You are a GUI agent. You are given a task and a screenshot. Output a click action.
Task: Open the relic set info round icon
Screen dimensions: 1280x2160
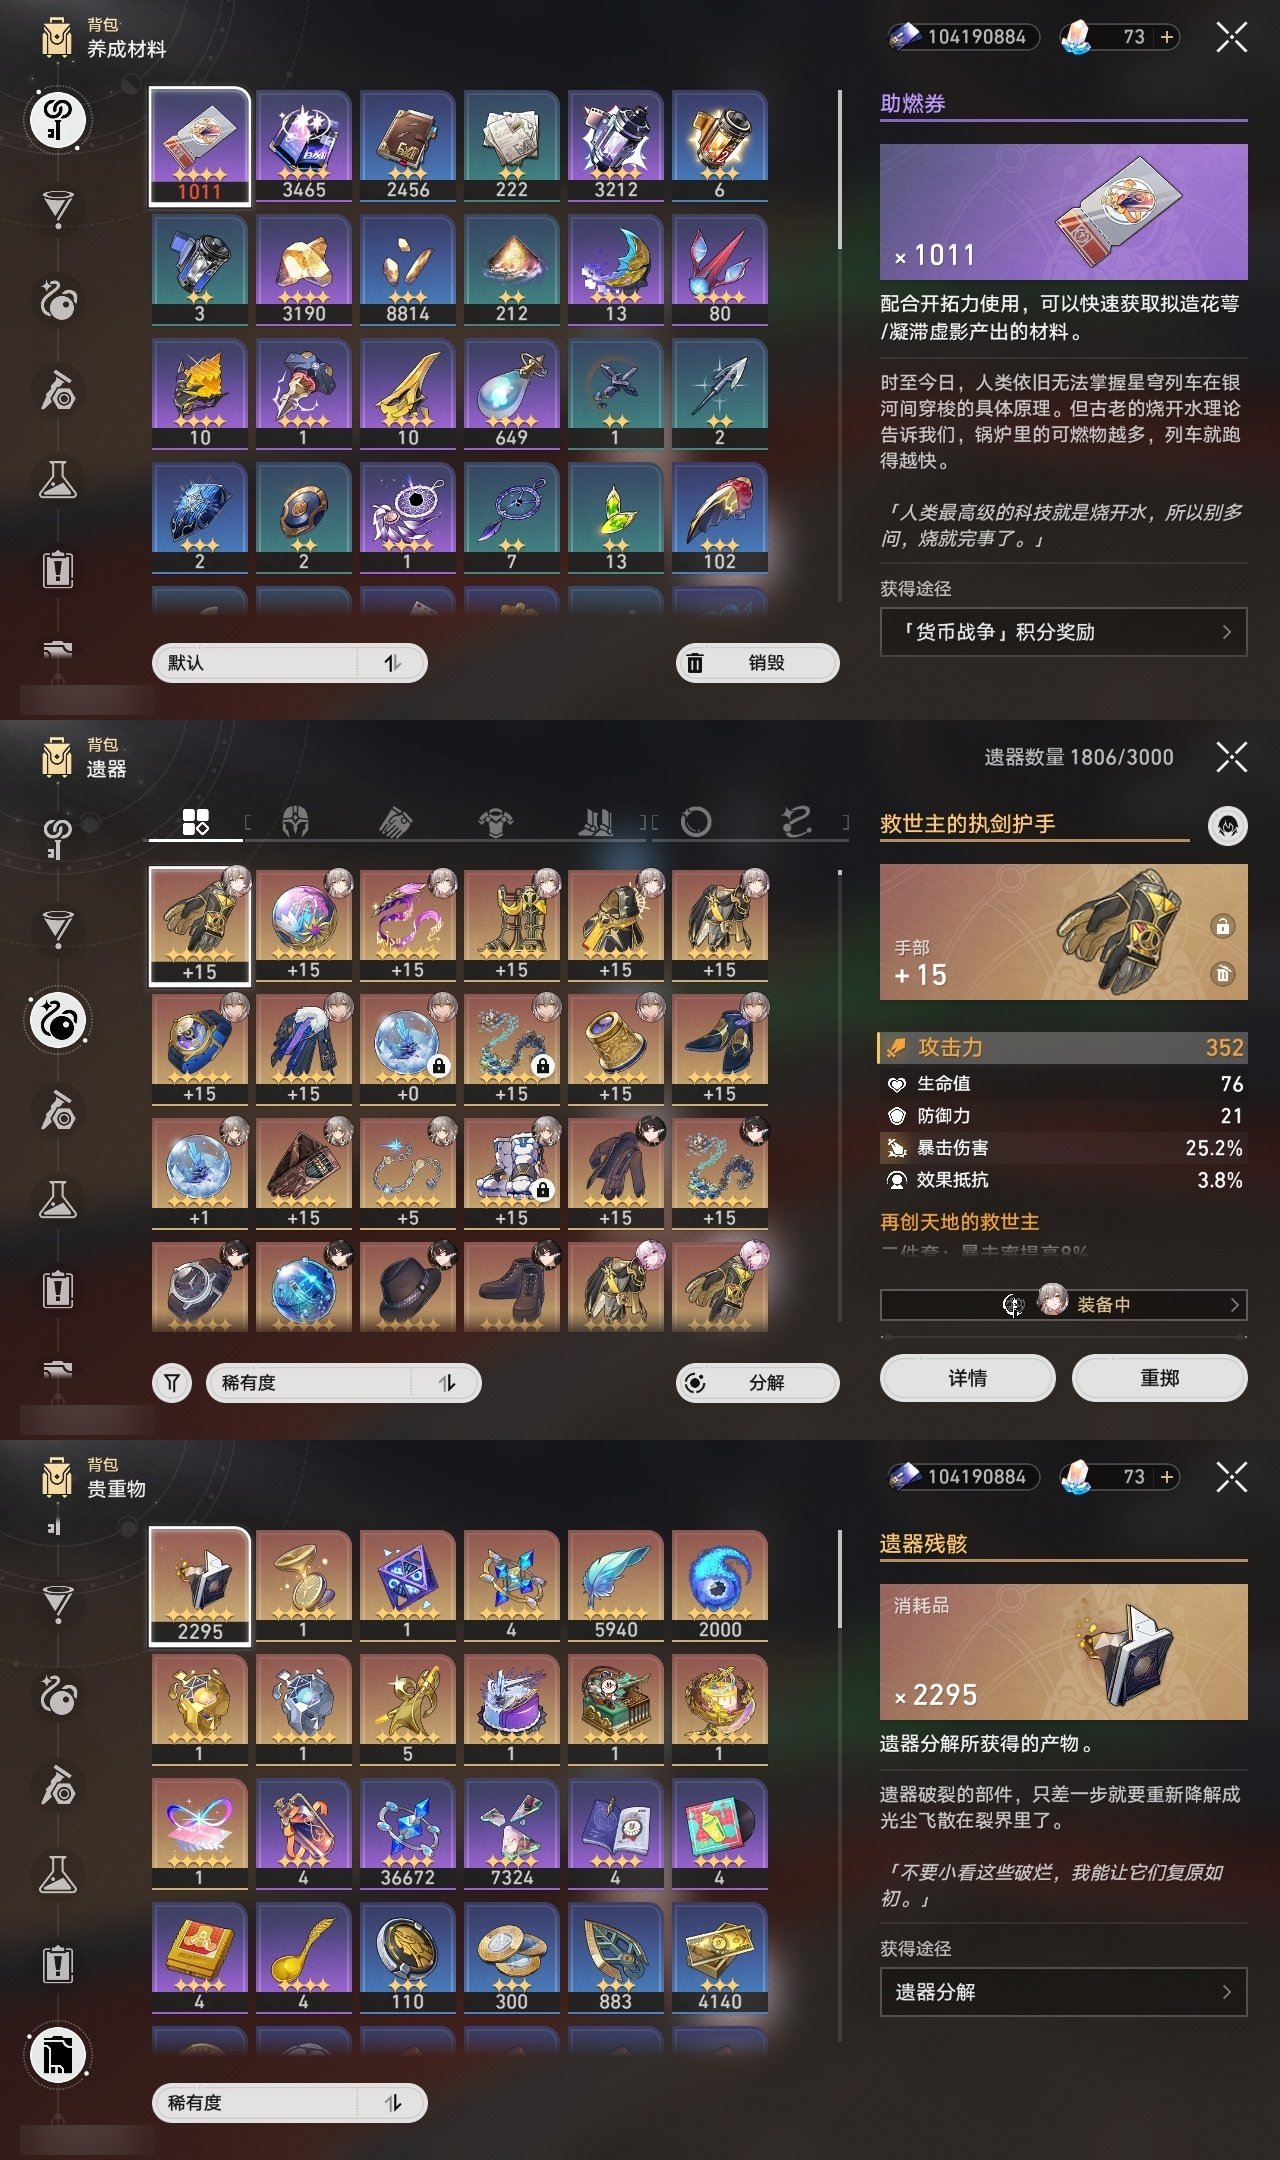point(1228,826)
